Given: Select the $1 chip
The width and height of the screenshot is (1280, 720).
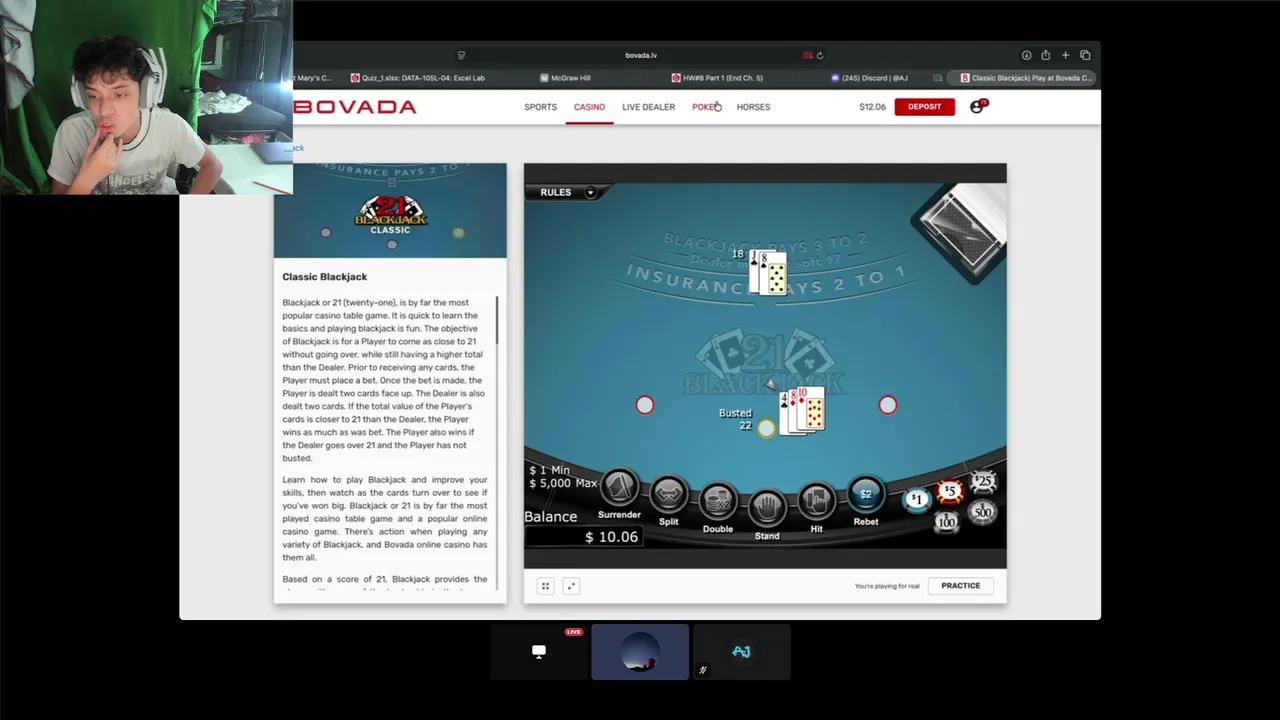Looking at the screenshot, I should (916, 499).
